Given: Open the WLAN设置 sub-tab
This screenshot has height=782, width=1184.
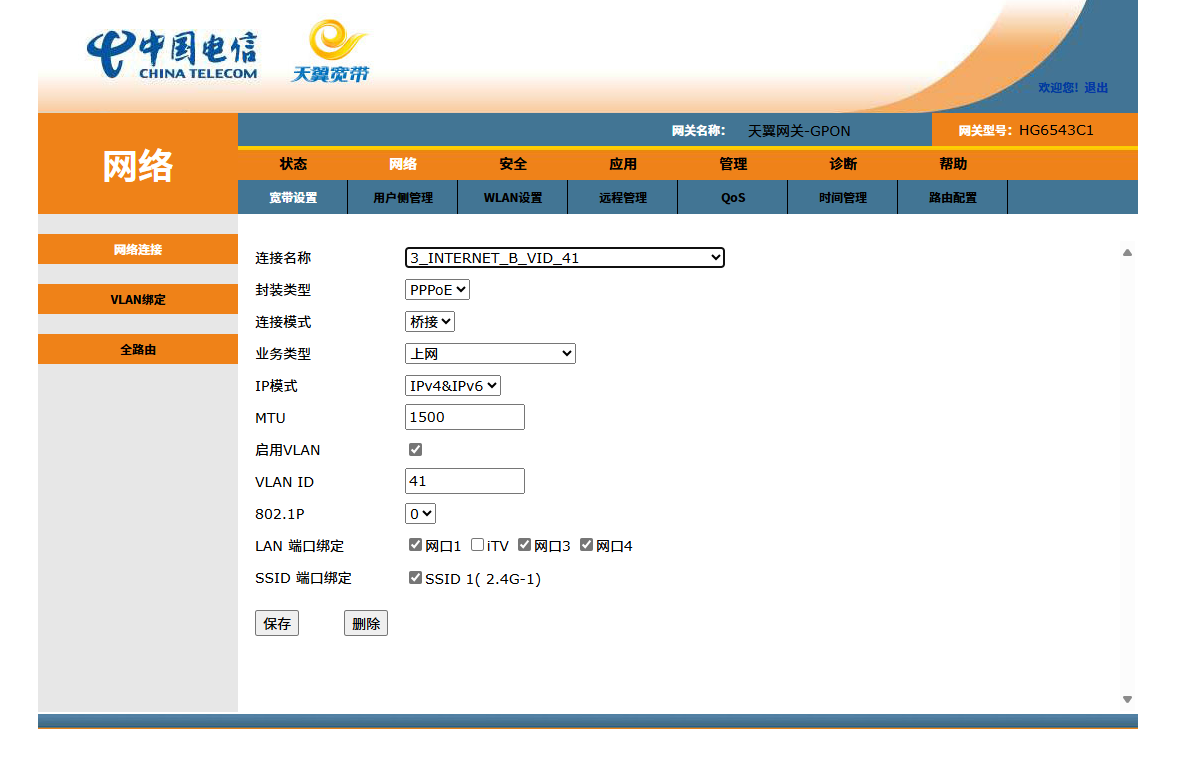Looking at the screenshot, I should 513,198.
